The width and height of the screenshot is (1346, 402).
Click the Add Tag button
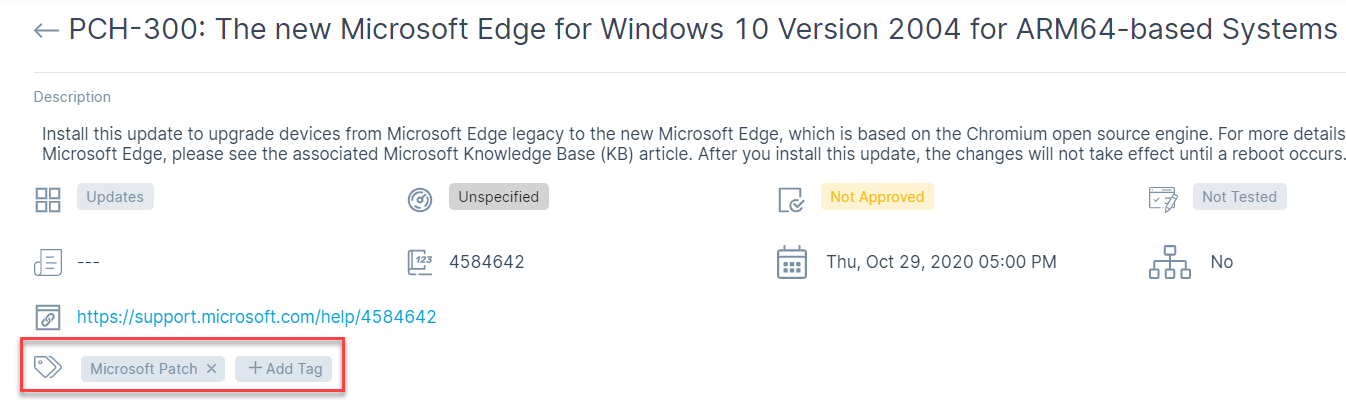click(284, 369)
